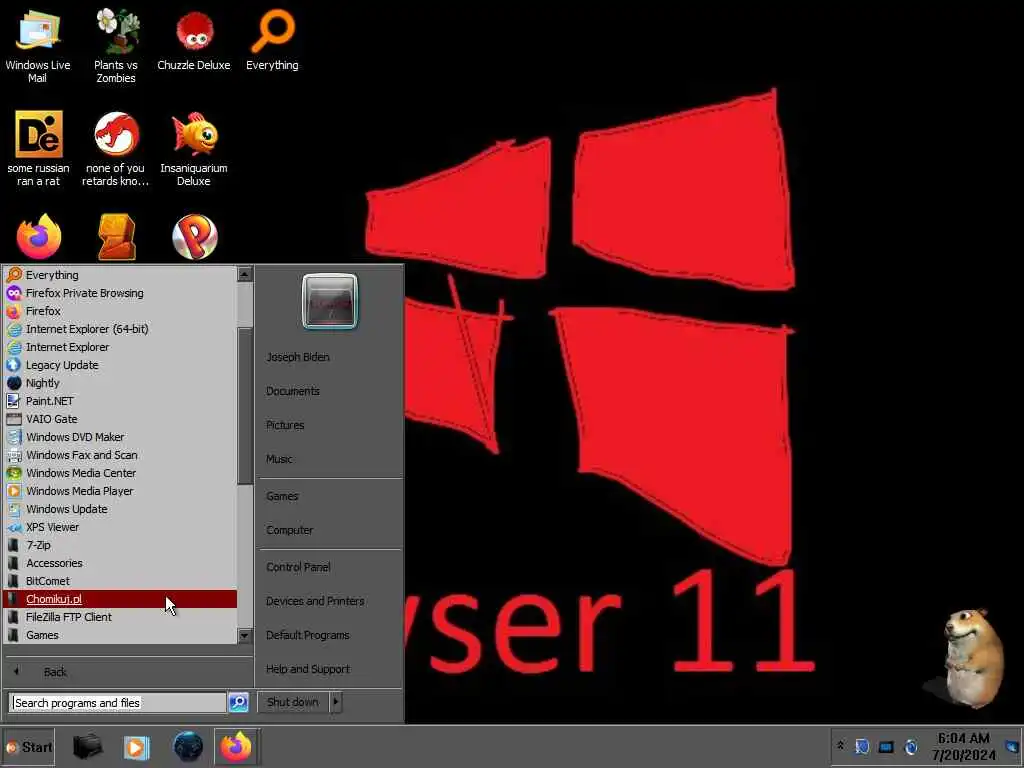This screenshot has width=1024, height=768.
Task: Open Help and Support
Action: pyautogui.click(x=330, y=669)
